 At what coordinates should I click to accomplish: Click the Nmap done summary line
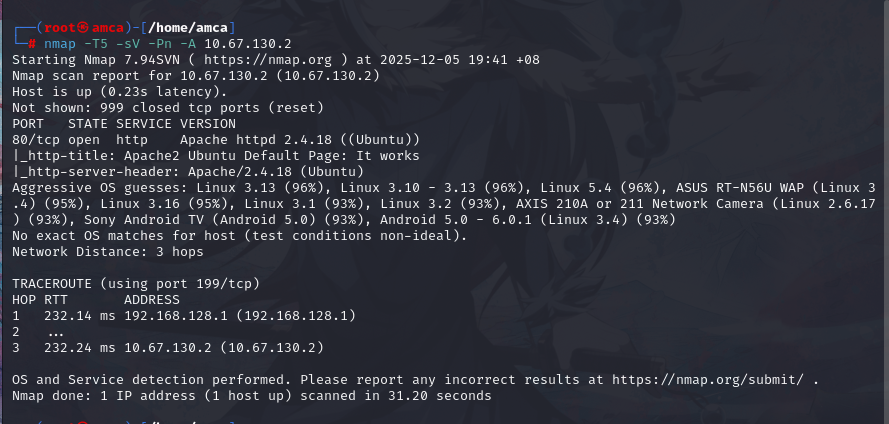[252, 396]
